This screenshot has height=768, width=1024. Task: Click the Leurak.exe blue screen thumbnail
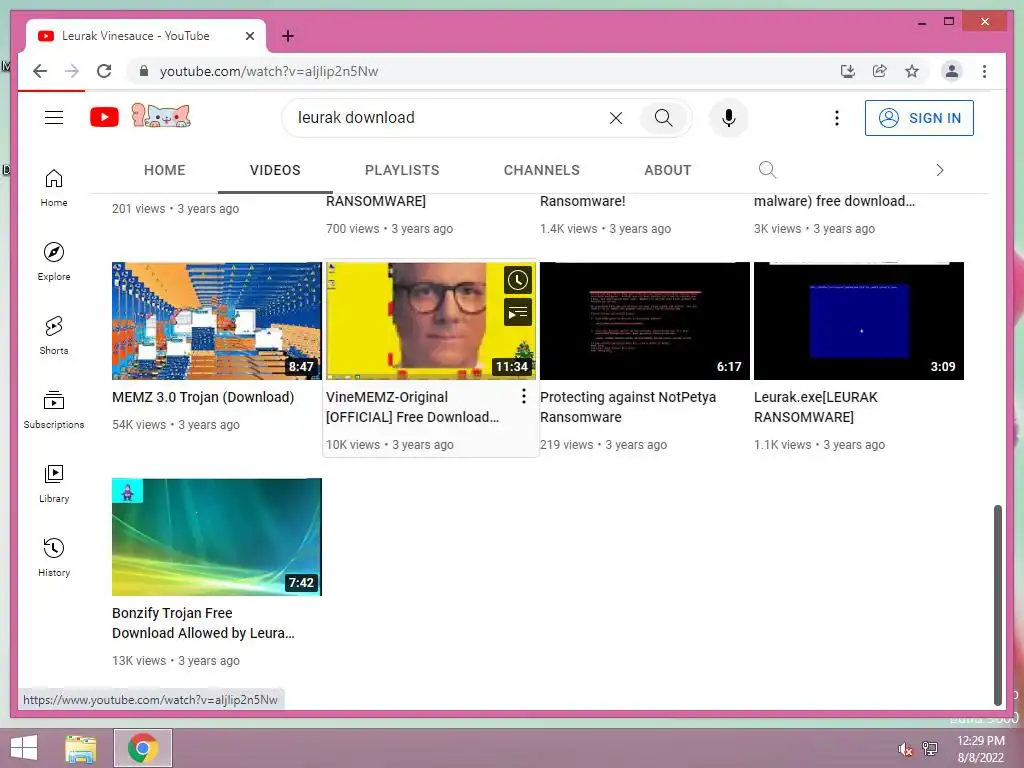[859, 321]
